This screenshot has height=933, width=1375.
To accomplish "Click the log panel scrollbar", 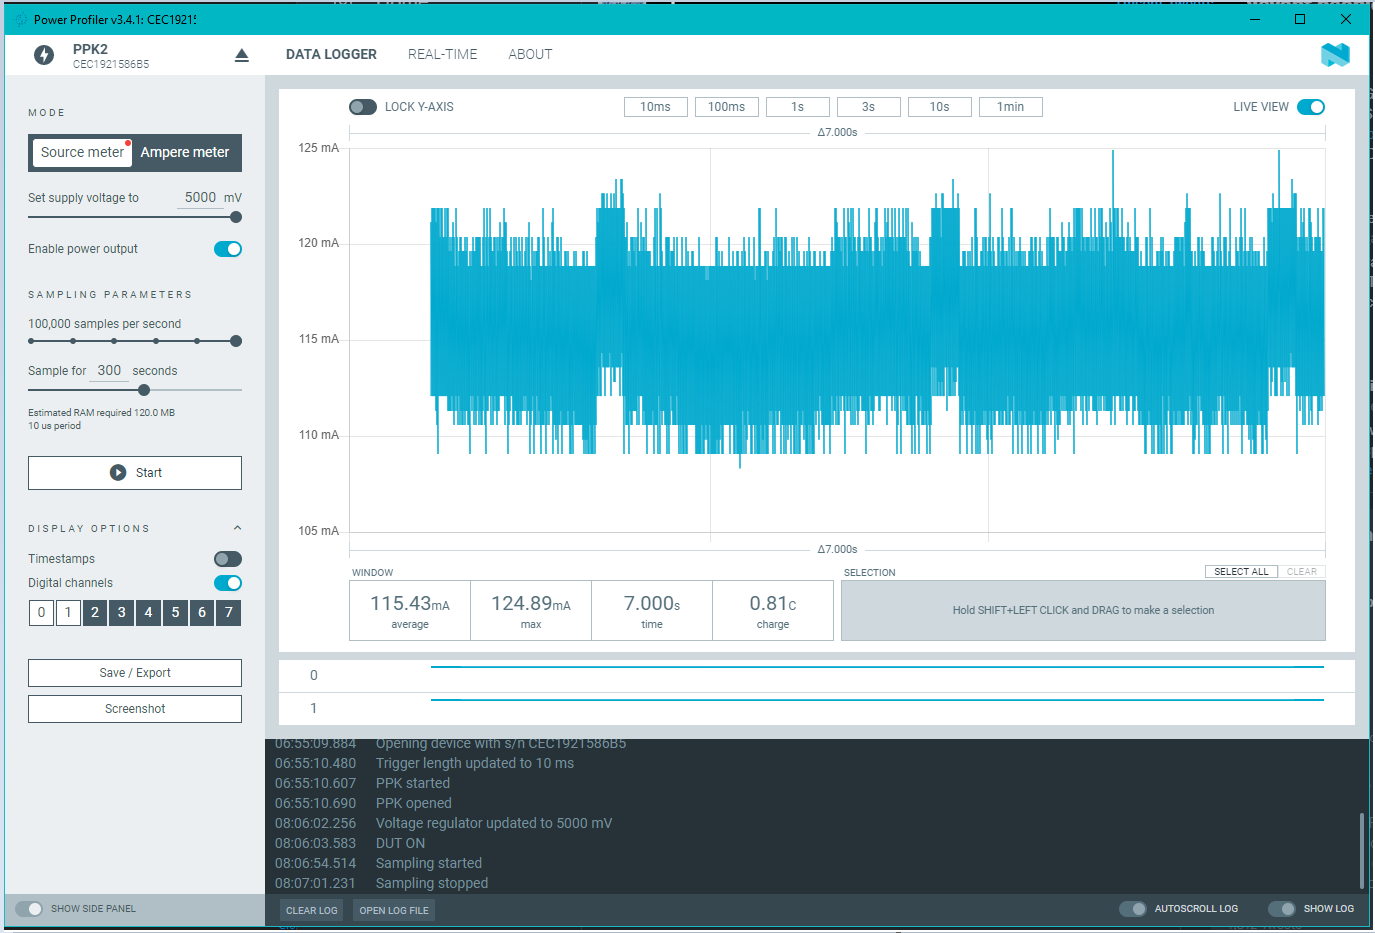I will coord(1362,851).
